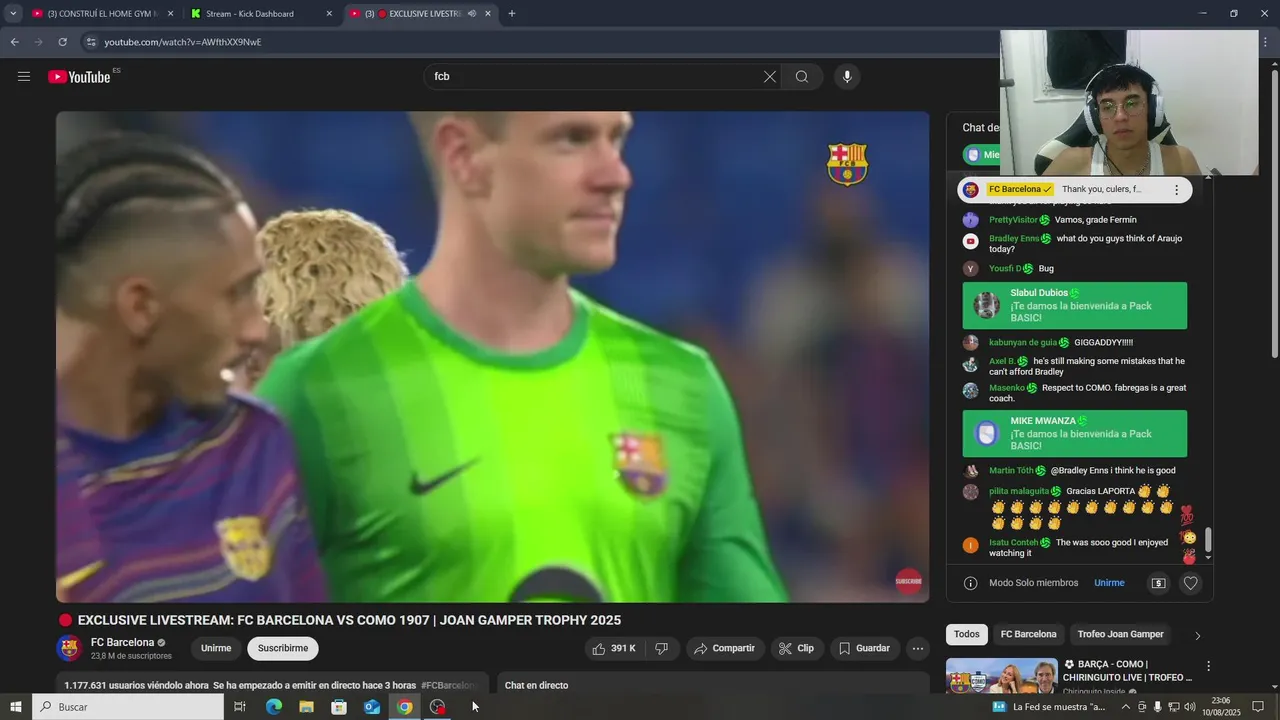The width and height of the screenshot is (1280, 720).
Task: Show hidden system tray icons
Action: click(1125, 707)
